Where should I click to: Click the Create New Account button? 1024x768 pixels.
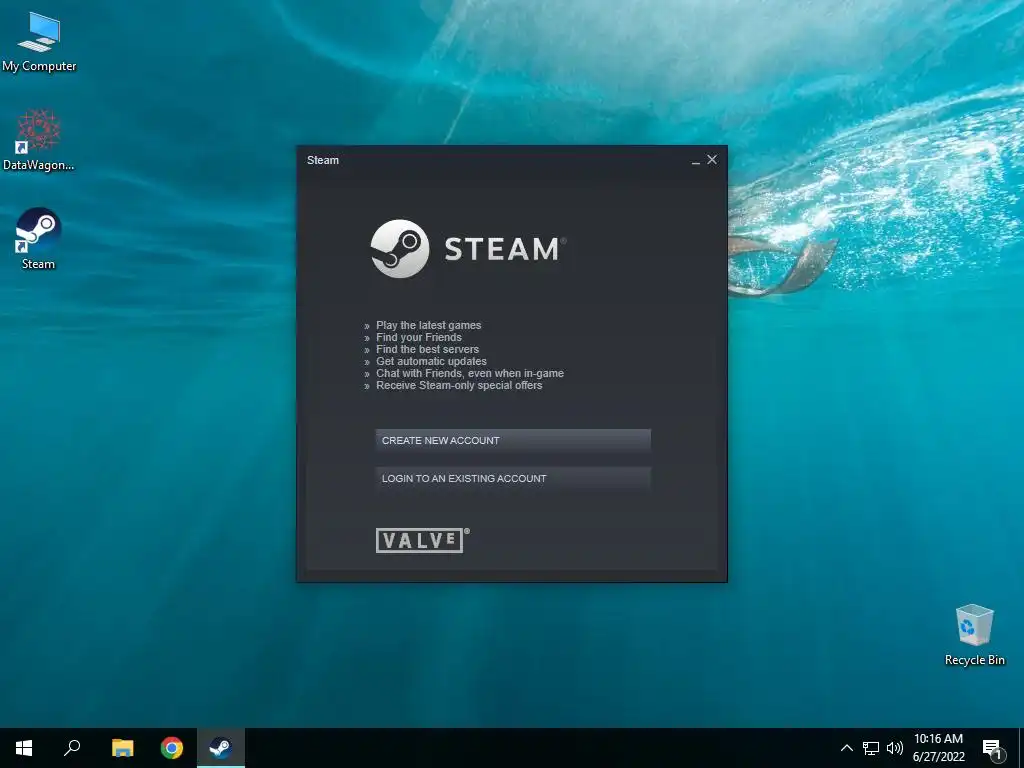point(513,440)
